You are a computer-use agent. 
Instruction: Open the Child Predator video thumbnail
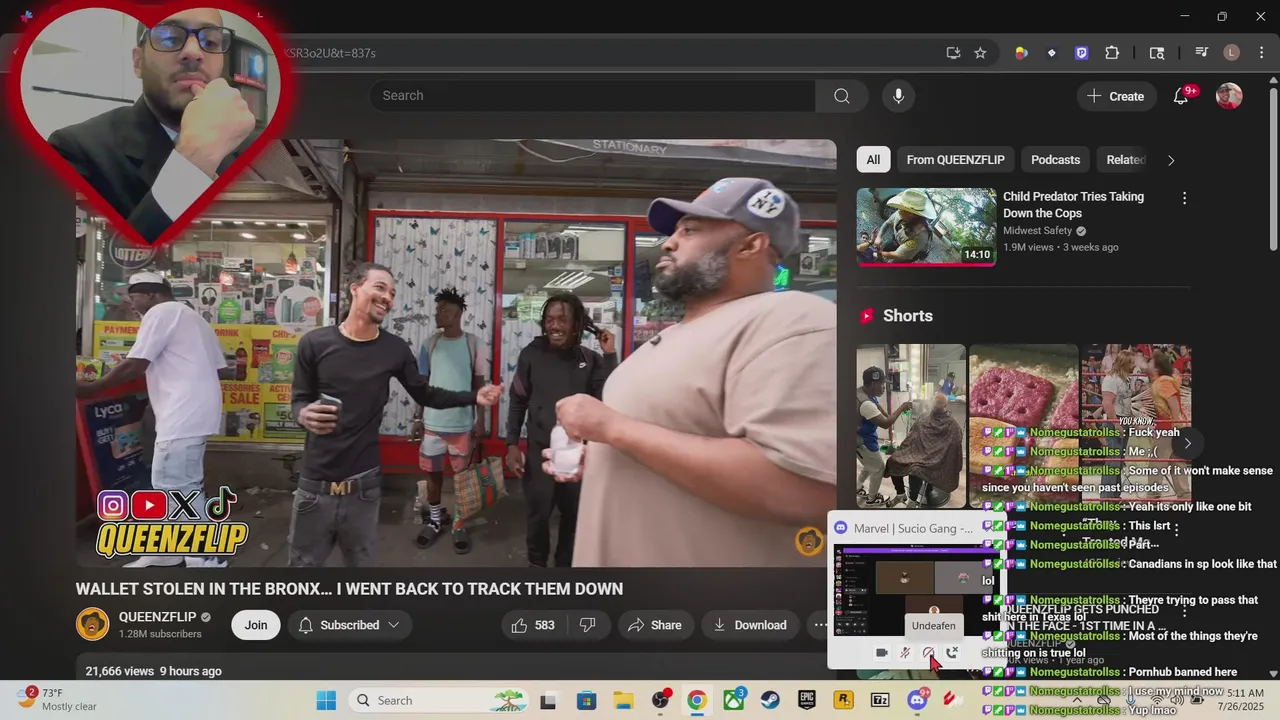click(926, 226)
